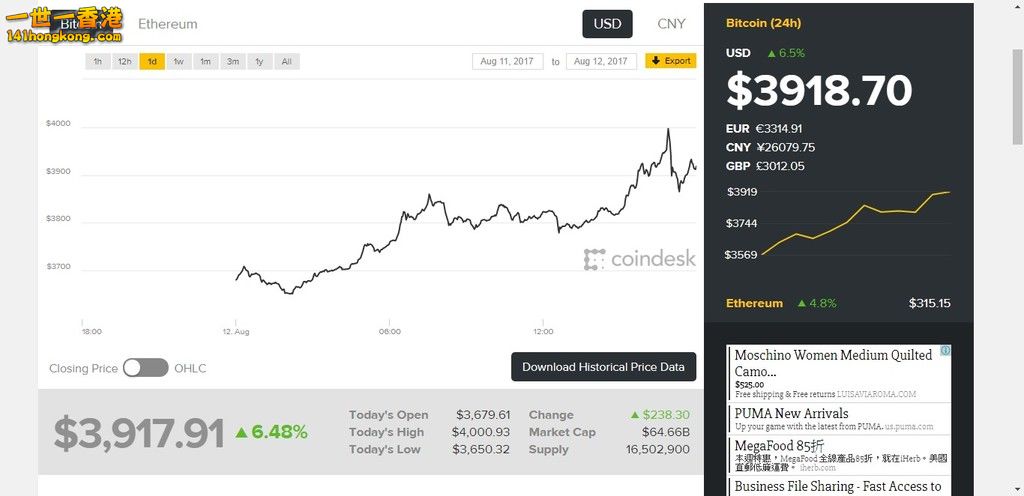1024x496 pixels.
Task: Click Download Historical Price Data button
Action: 603,367
